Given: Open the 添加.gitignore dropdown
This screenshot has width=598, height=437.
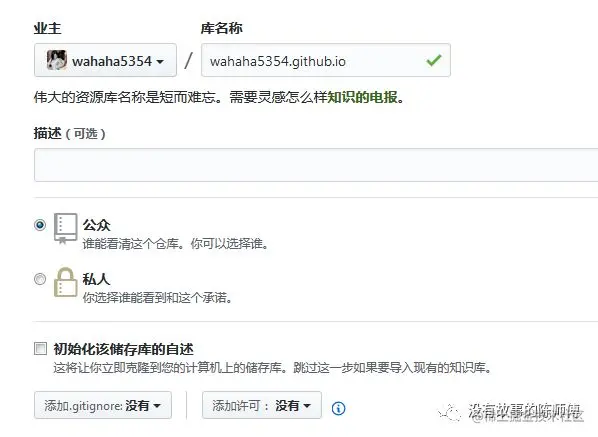Looking at the screenshot, I should [103, 405].
